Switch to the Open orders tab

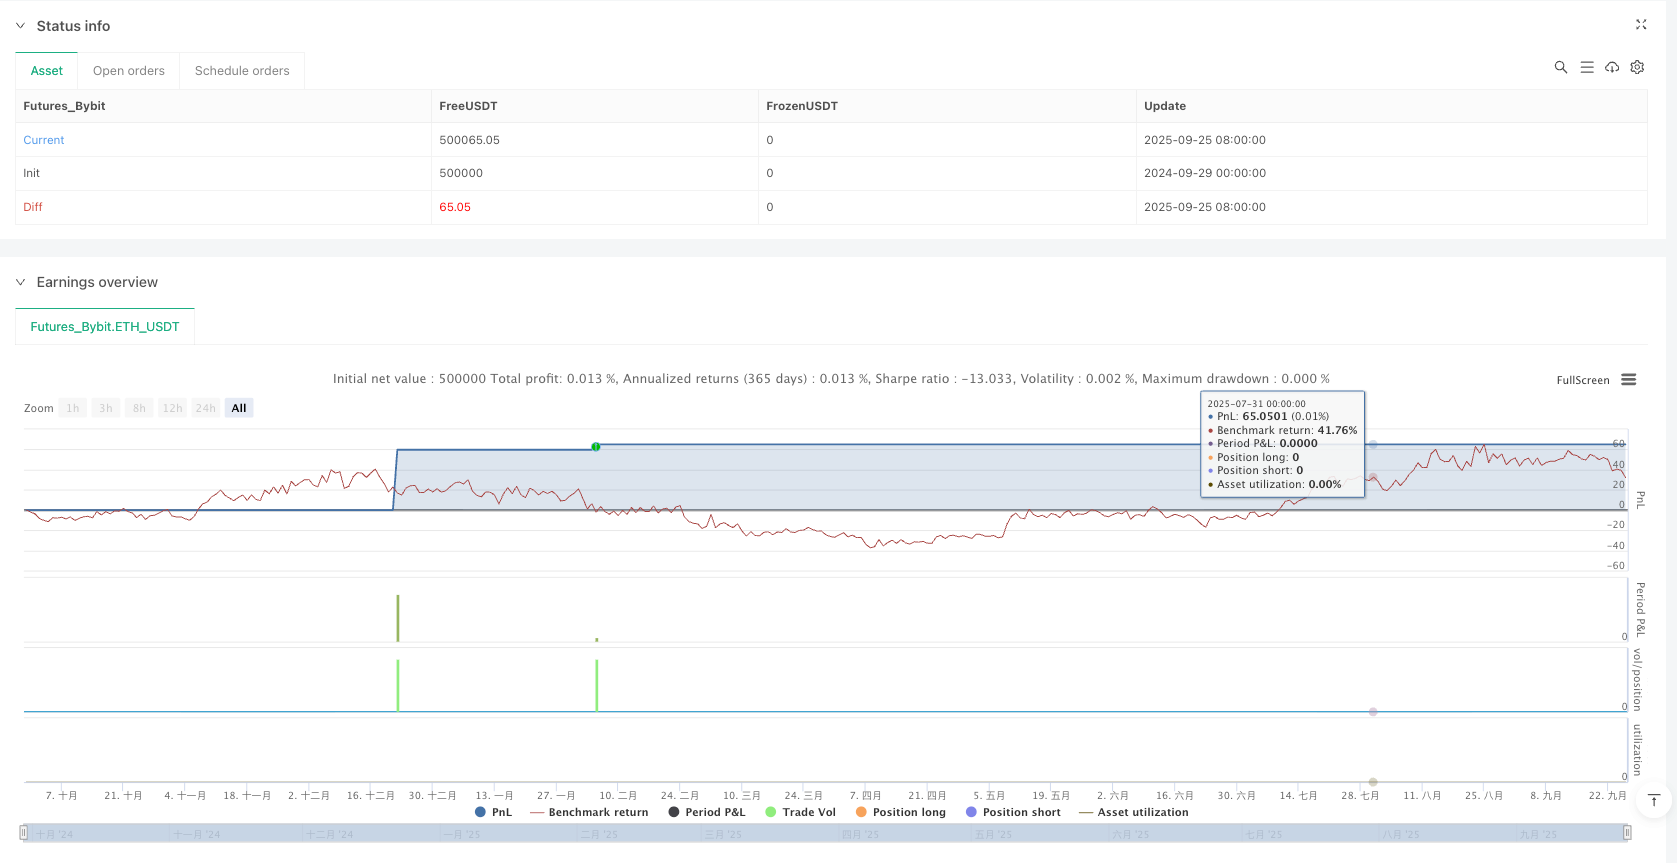click(x=129, y=71)
